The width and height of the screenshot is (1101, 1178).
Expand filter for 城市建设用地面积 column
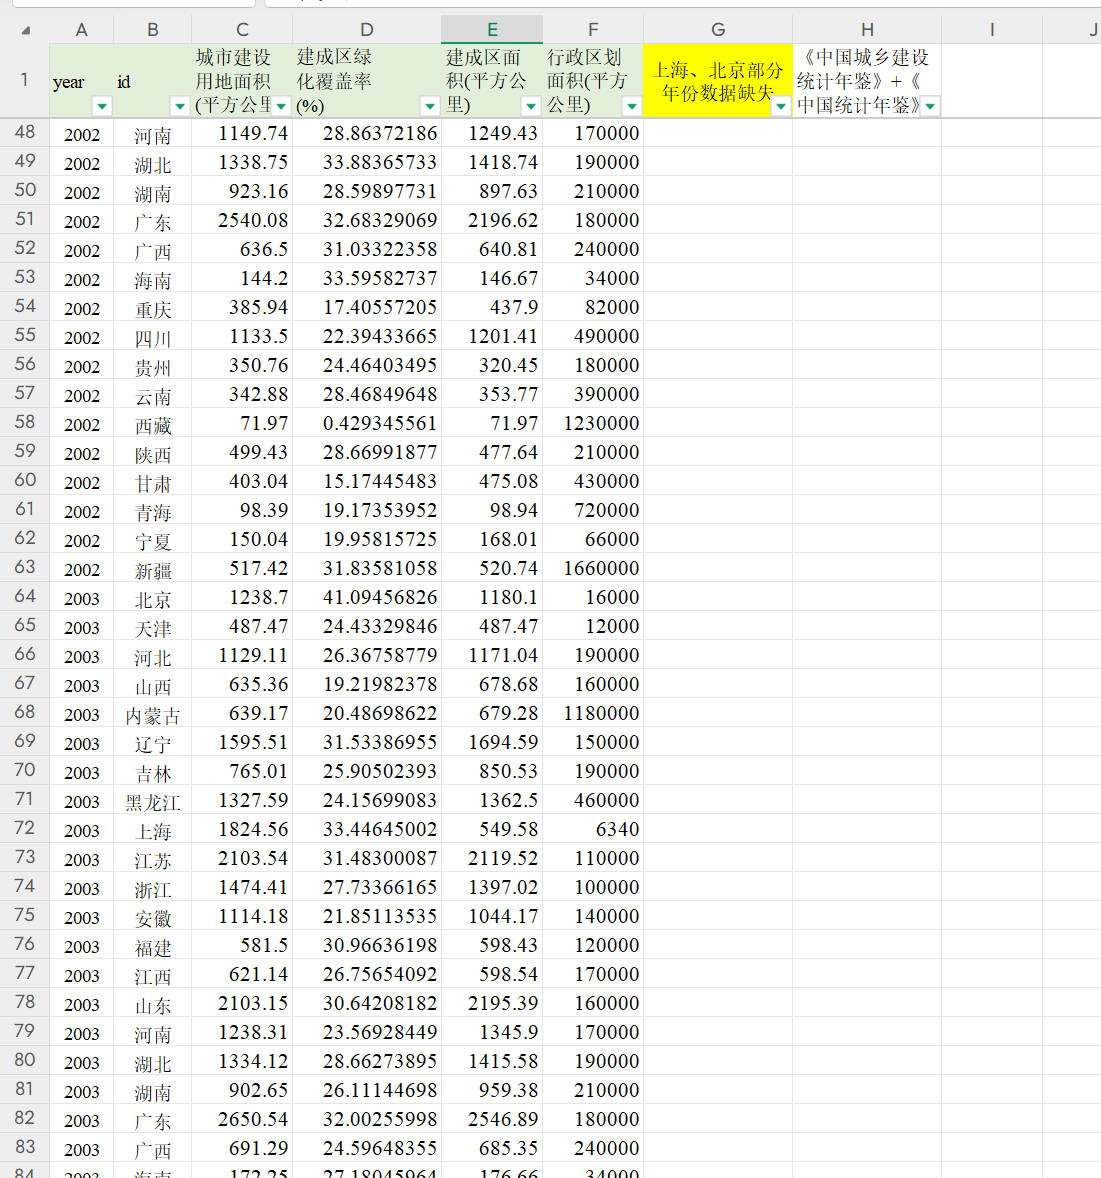[x=282, y=106]
